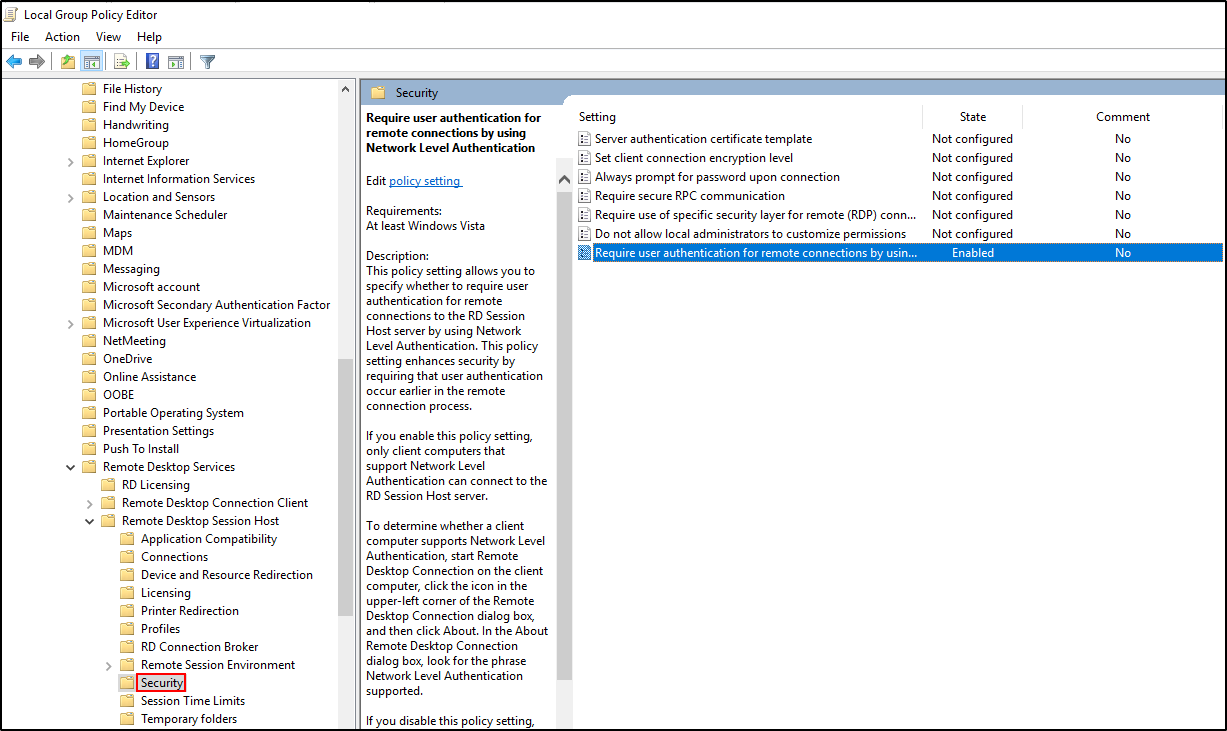Click the Require secure RPC communication icon

[x=585, y=196]
